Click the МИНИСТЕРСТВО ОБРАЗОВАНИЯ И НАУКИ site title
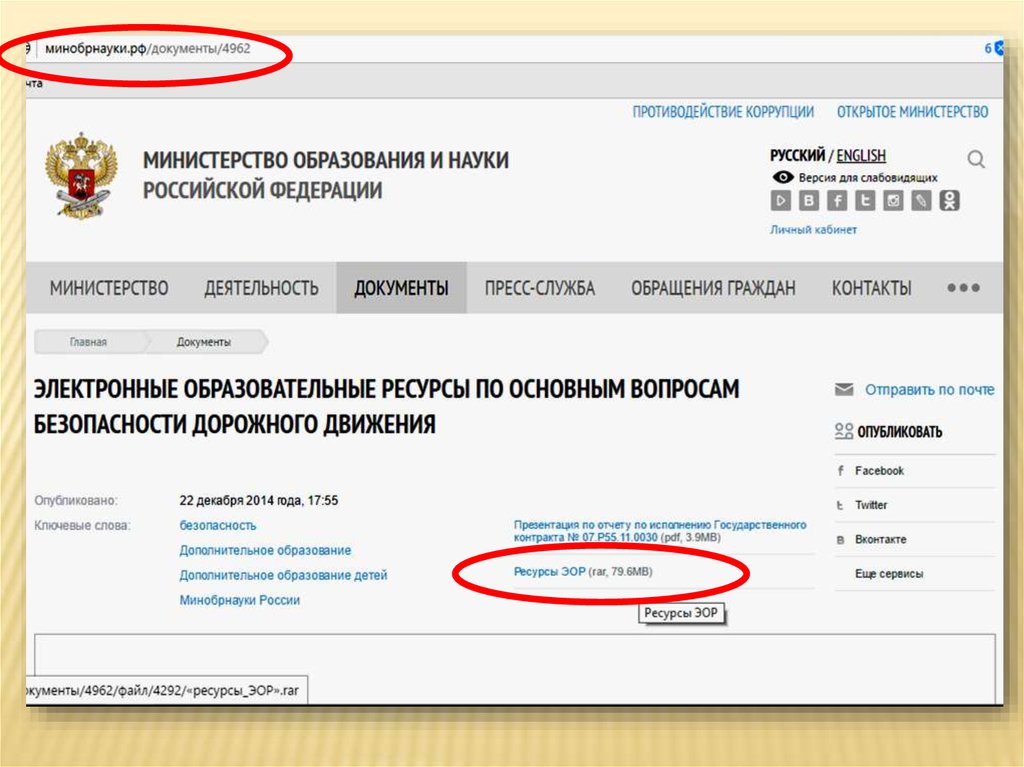Image resolution: width=1024 pixels, height=767 pixels. [325, 175]
